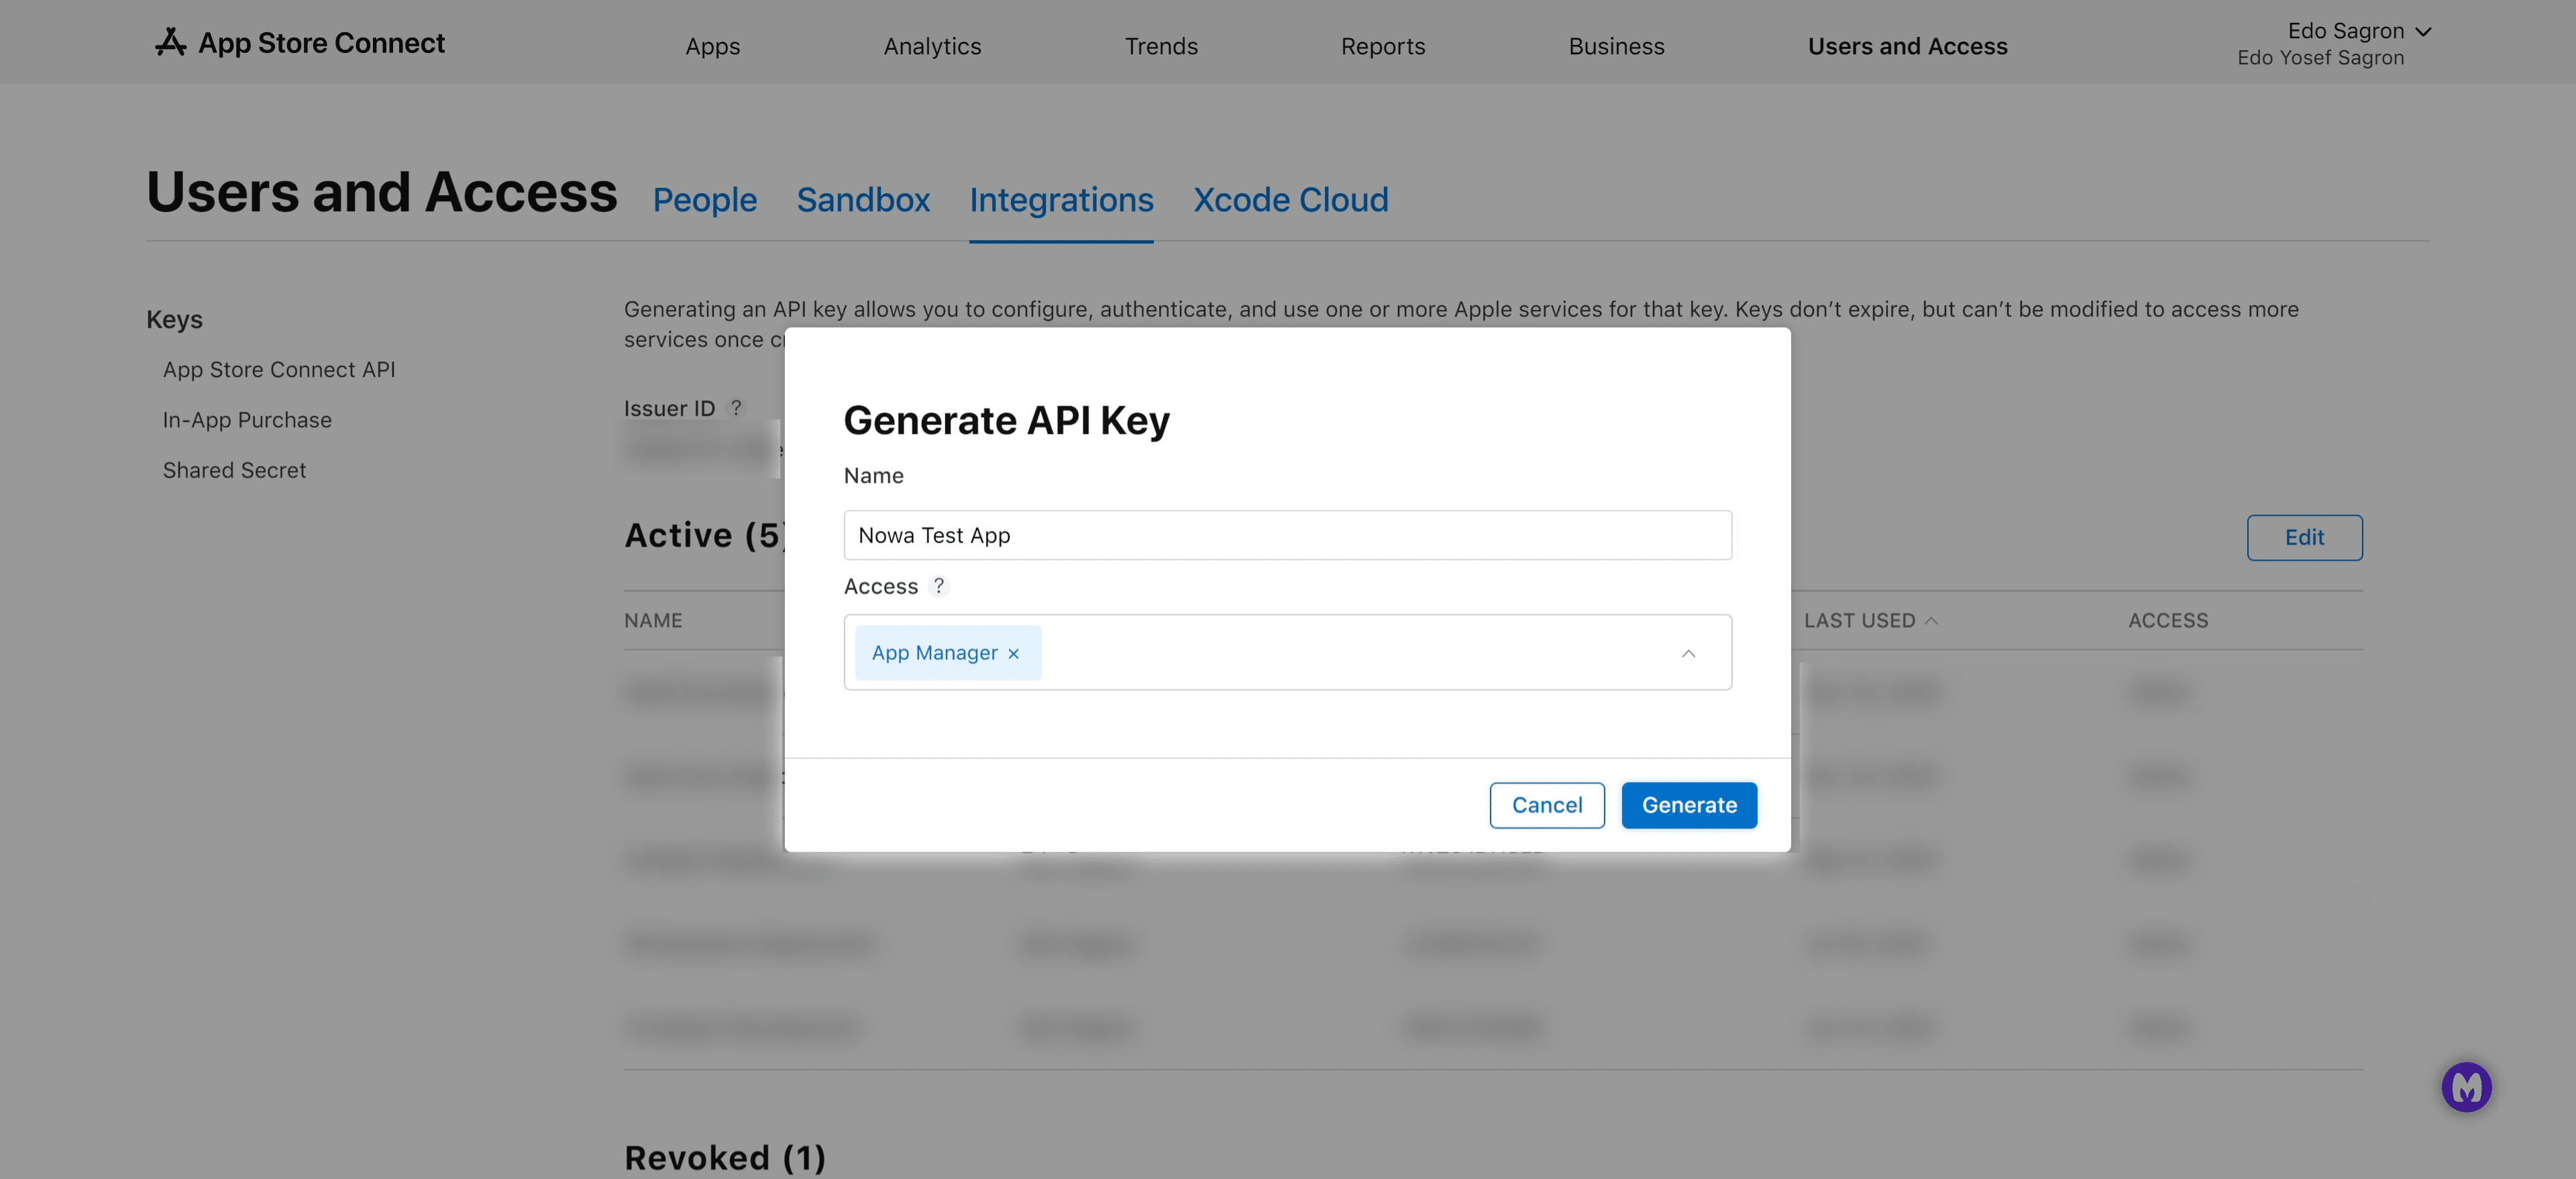Open the Trends section

pos(1161,46)
